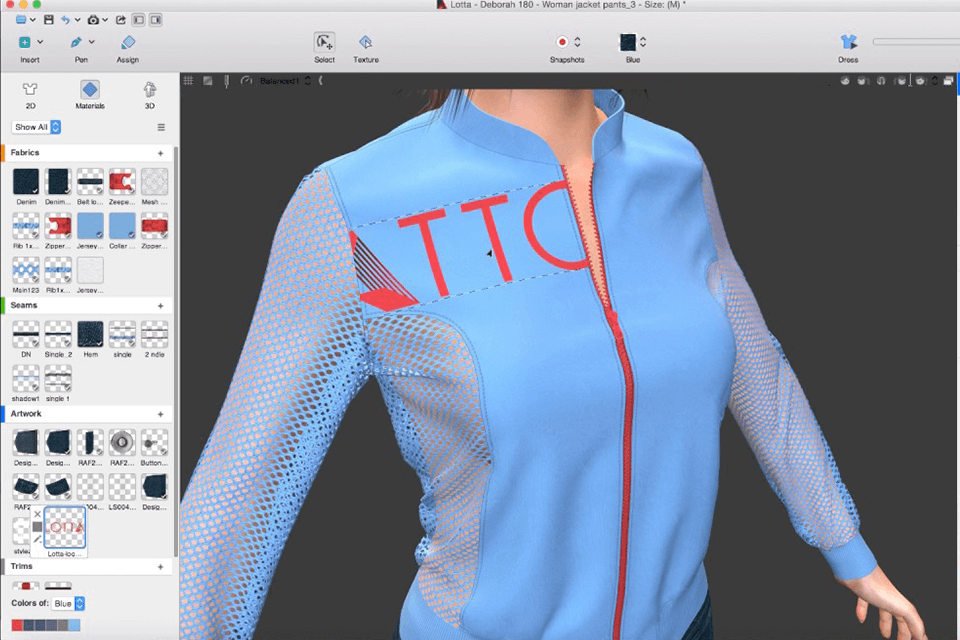Image resolution: width=960 pixels, height=640 pixels.
Task: Click the Undo arrow icon
Action: [65, 20]
